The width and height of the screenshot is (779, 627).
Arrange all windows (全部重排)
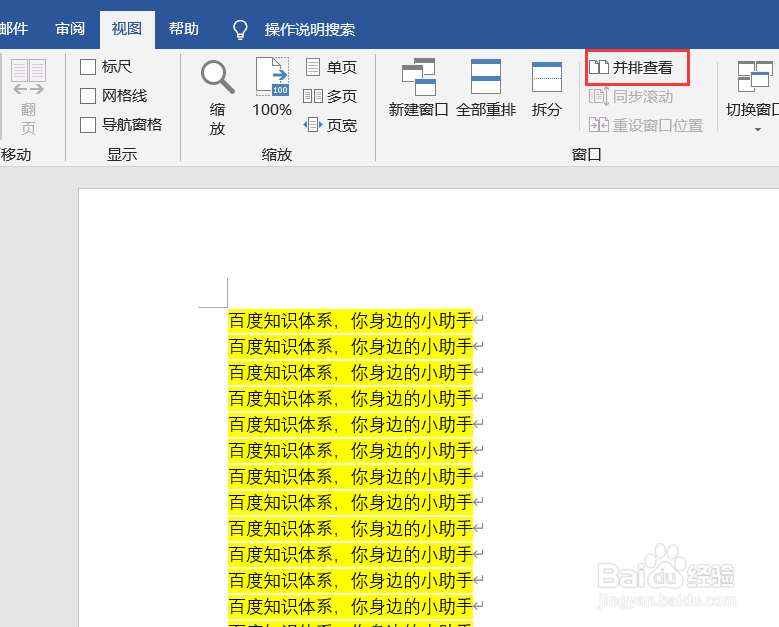tap(485, 88)
